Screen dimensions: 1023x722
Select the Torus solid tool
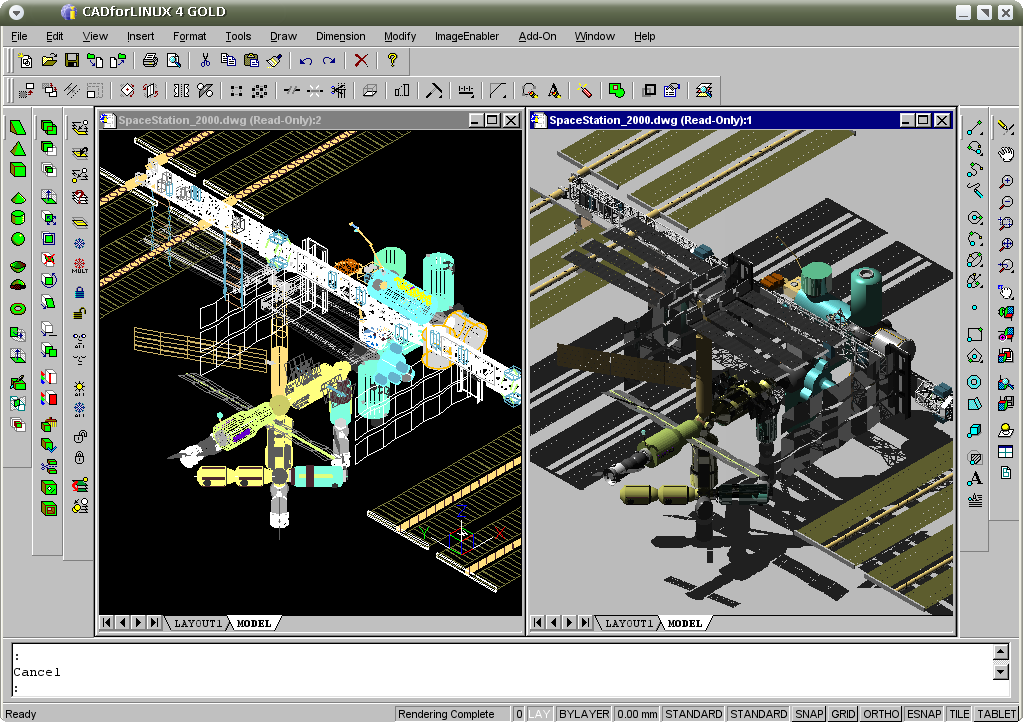pyautogui.click(x=18, y=308)
